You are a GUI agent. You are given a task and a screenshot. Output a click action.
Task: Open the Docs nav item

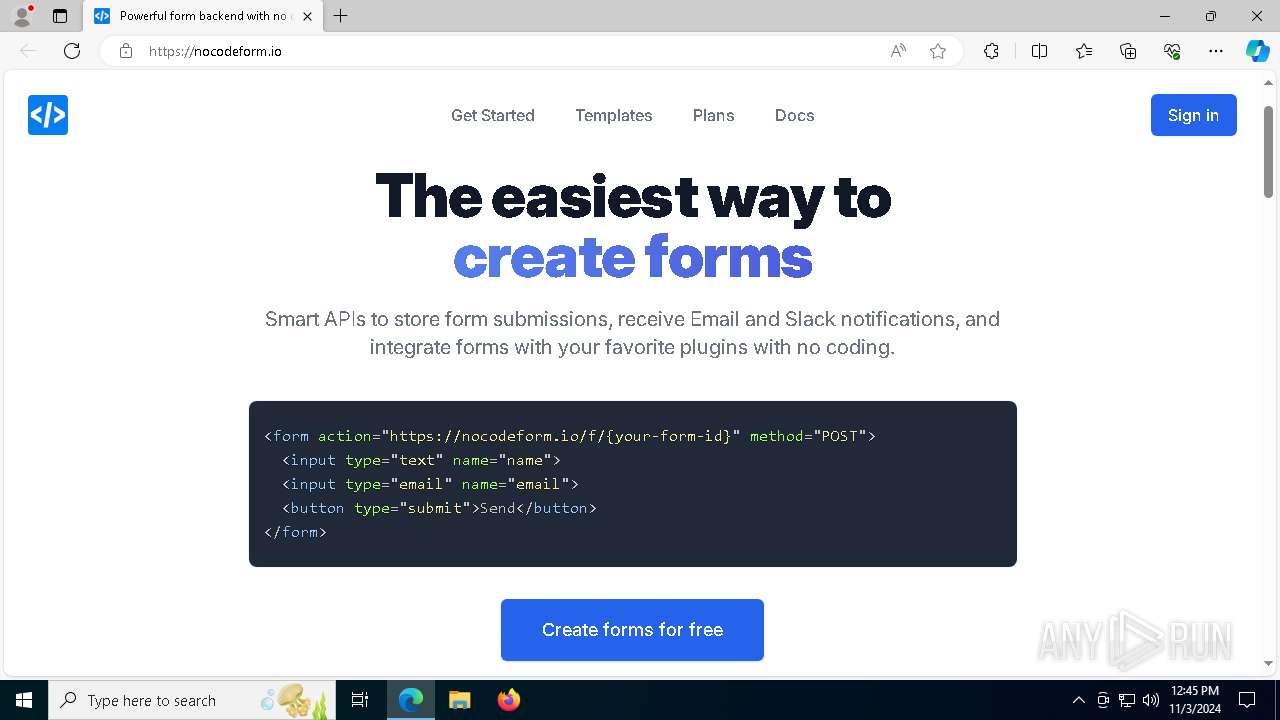coord(795,115)
